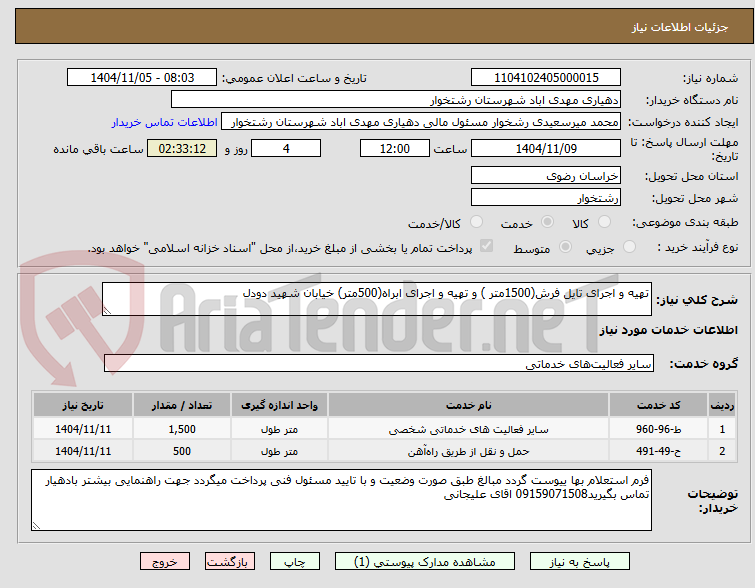Open مشاهده مدارک پیوستی (1) button

tap(425, 562)
